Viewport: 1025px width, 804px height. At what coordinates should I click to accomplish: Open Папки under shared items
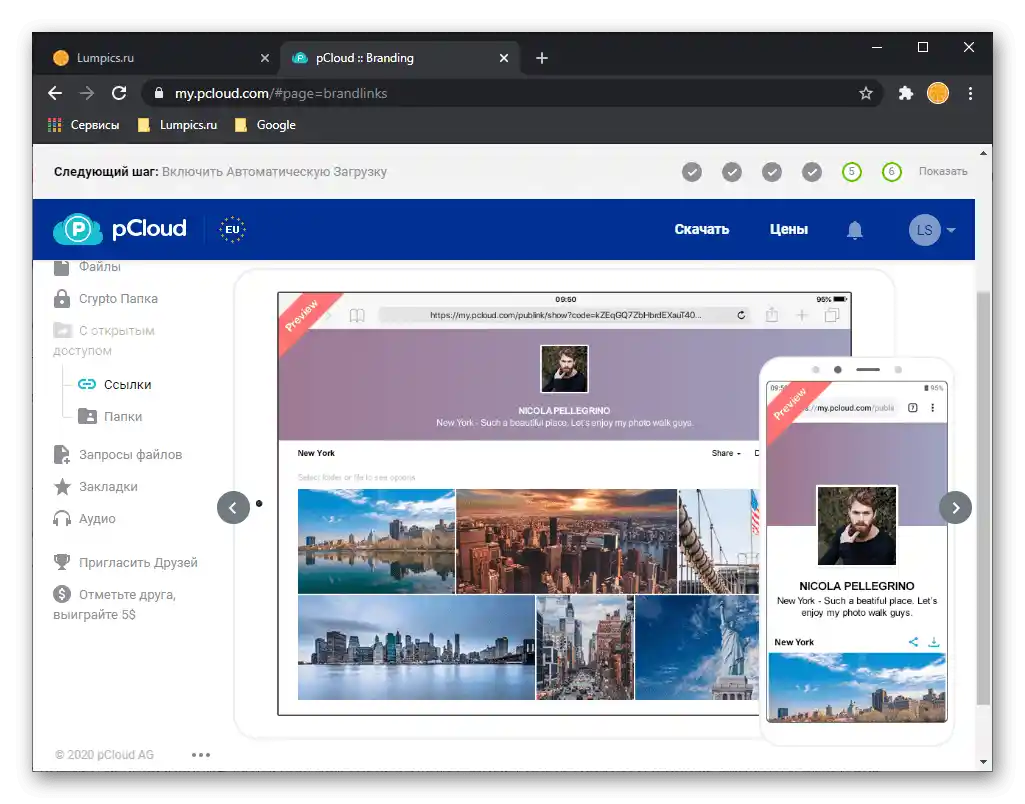(110, 416)
